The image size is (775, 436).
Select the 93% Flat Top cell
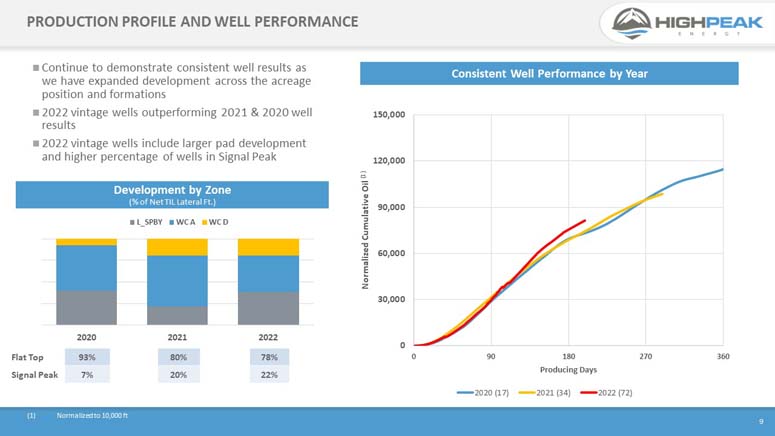tap(87, 357)
